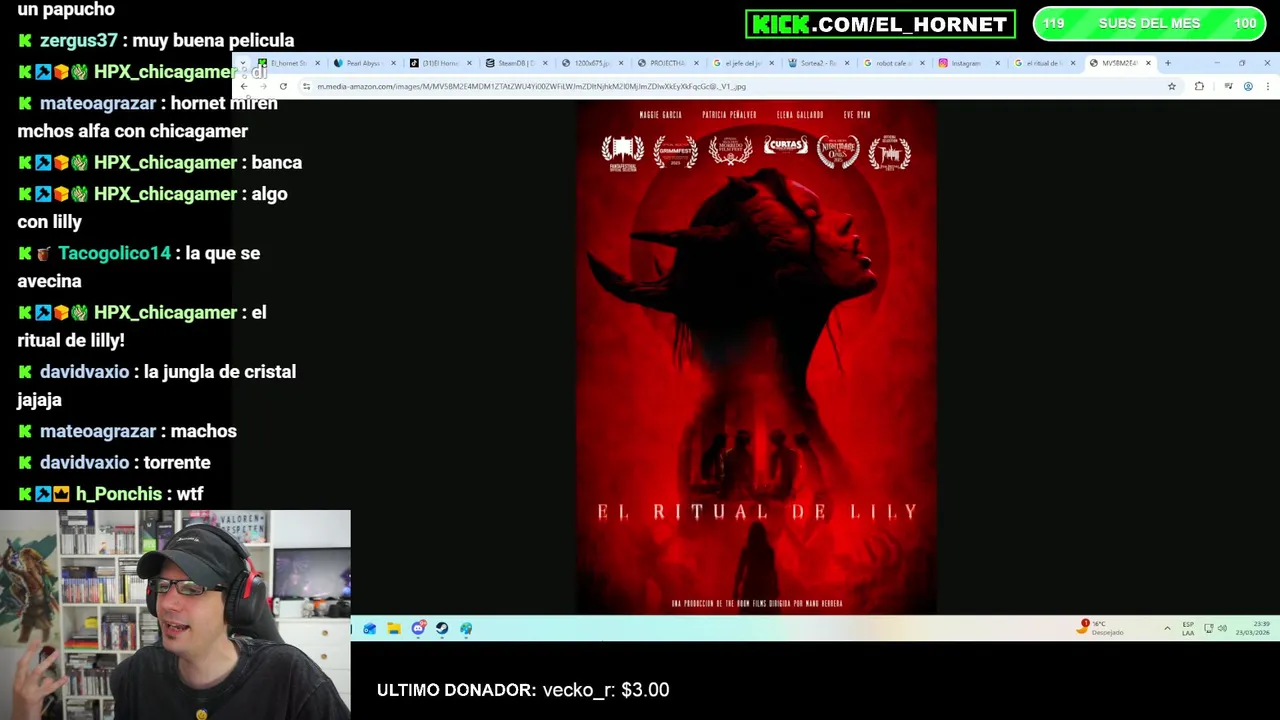Open the browser extensions puzzle icon
1280x720 pixels.
1199,87
